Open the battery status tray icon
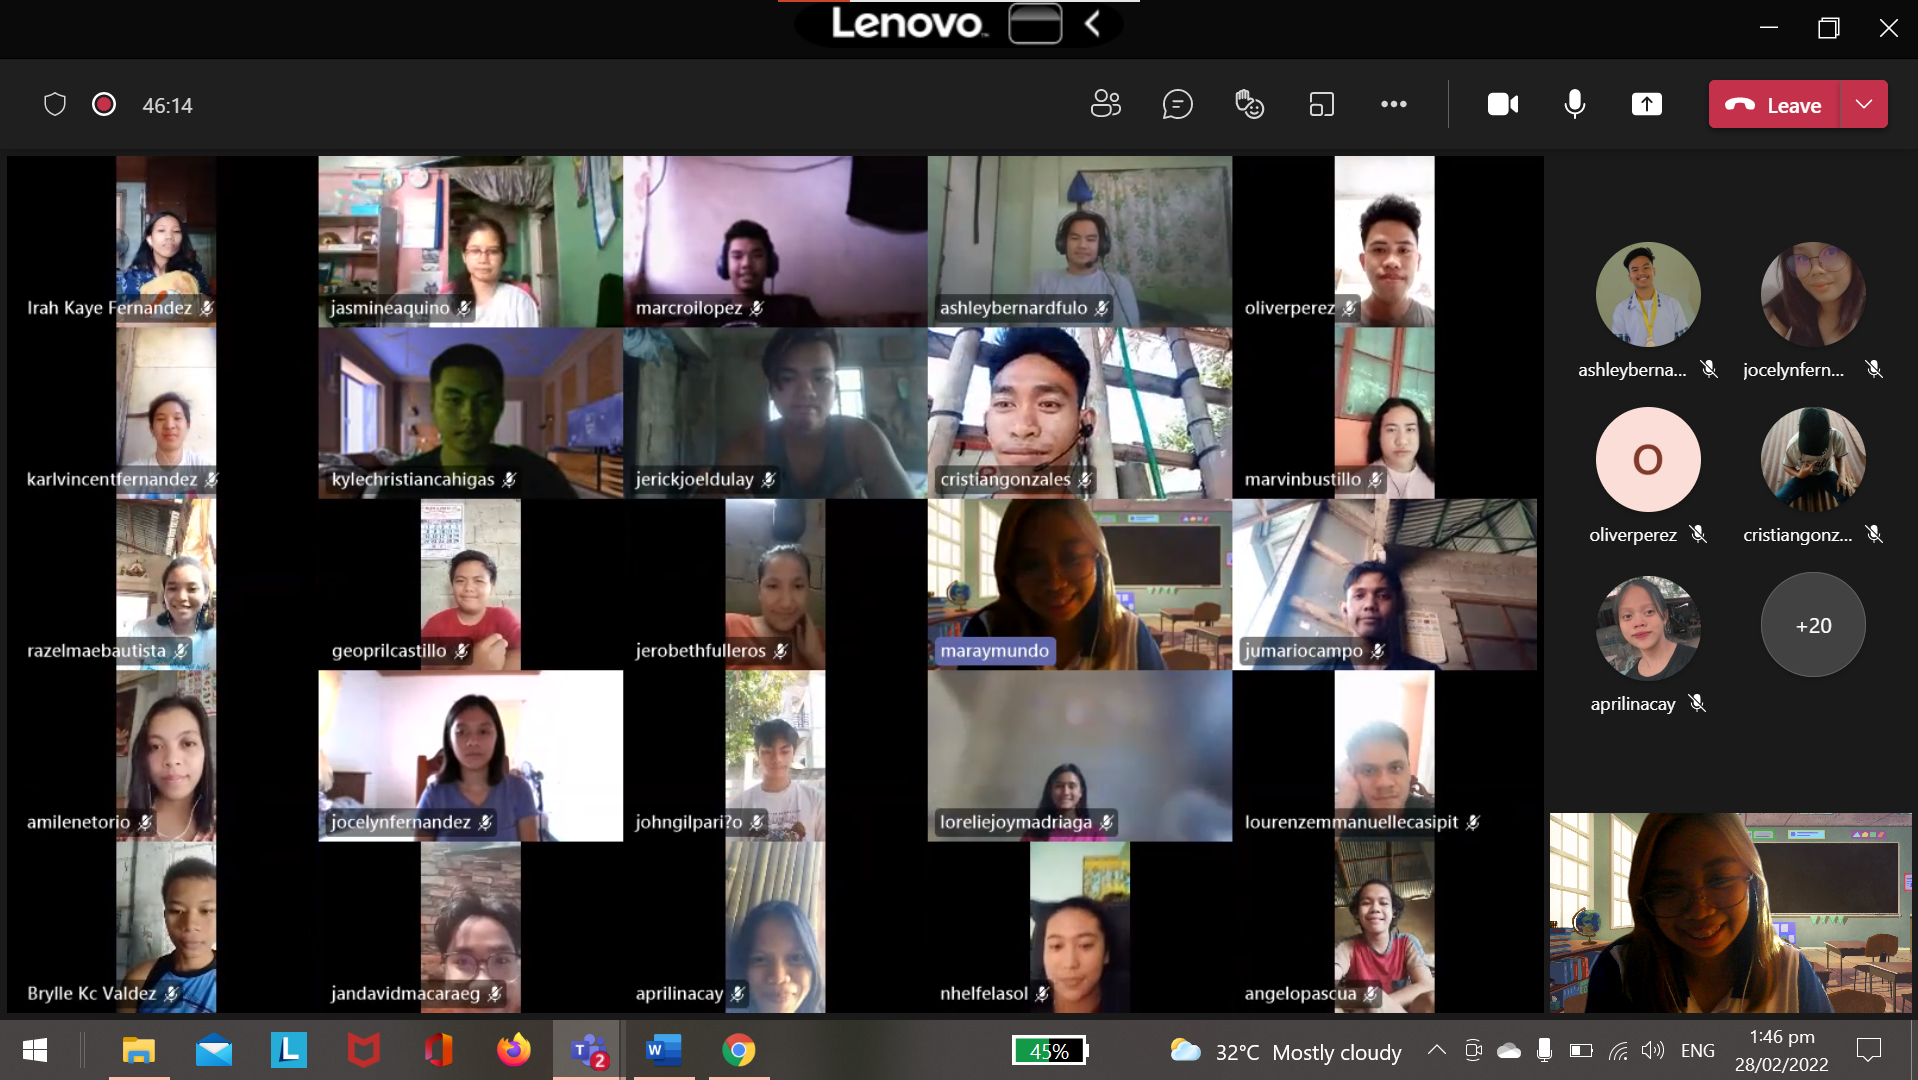Screen dimensions: 1918x1080 click(x=1581, y=1050)
